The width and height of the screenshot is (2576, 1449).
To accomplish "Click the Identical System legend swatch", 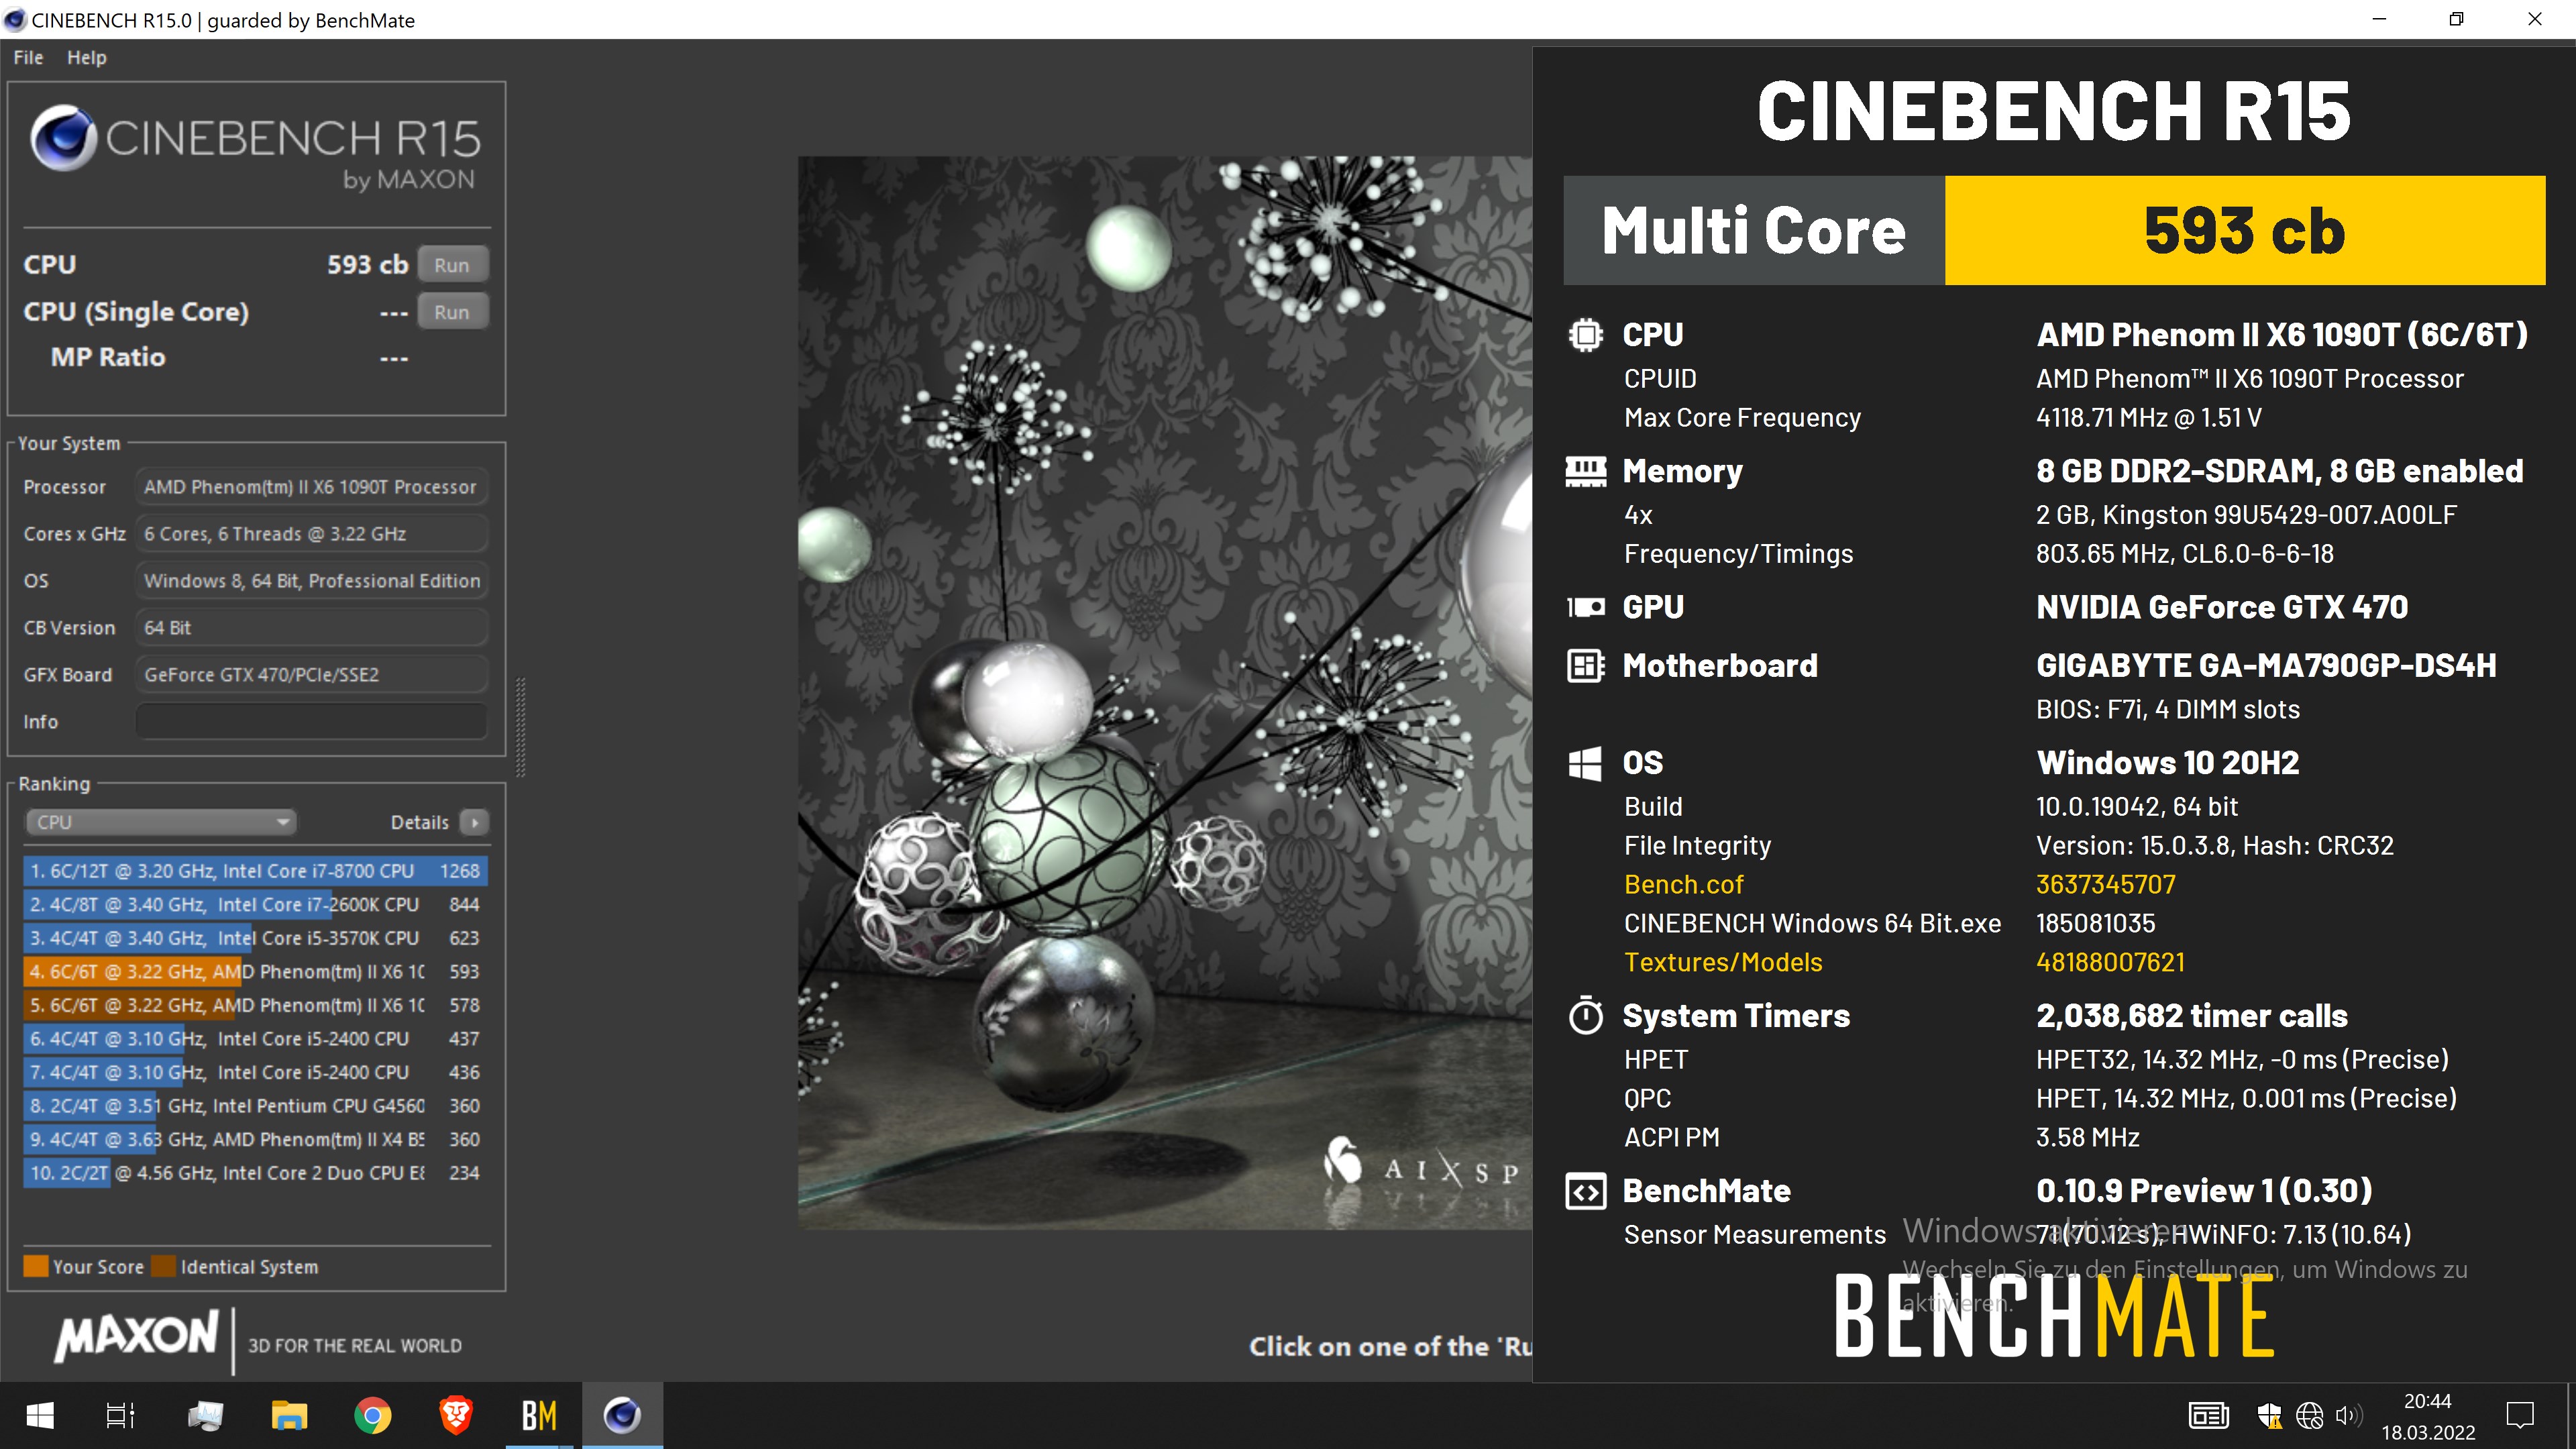I will pos(164,1266).
